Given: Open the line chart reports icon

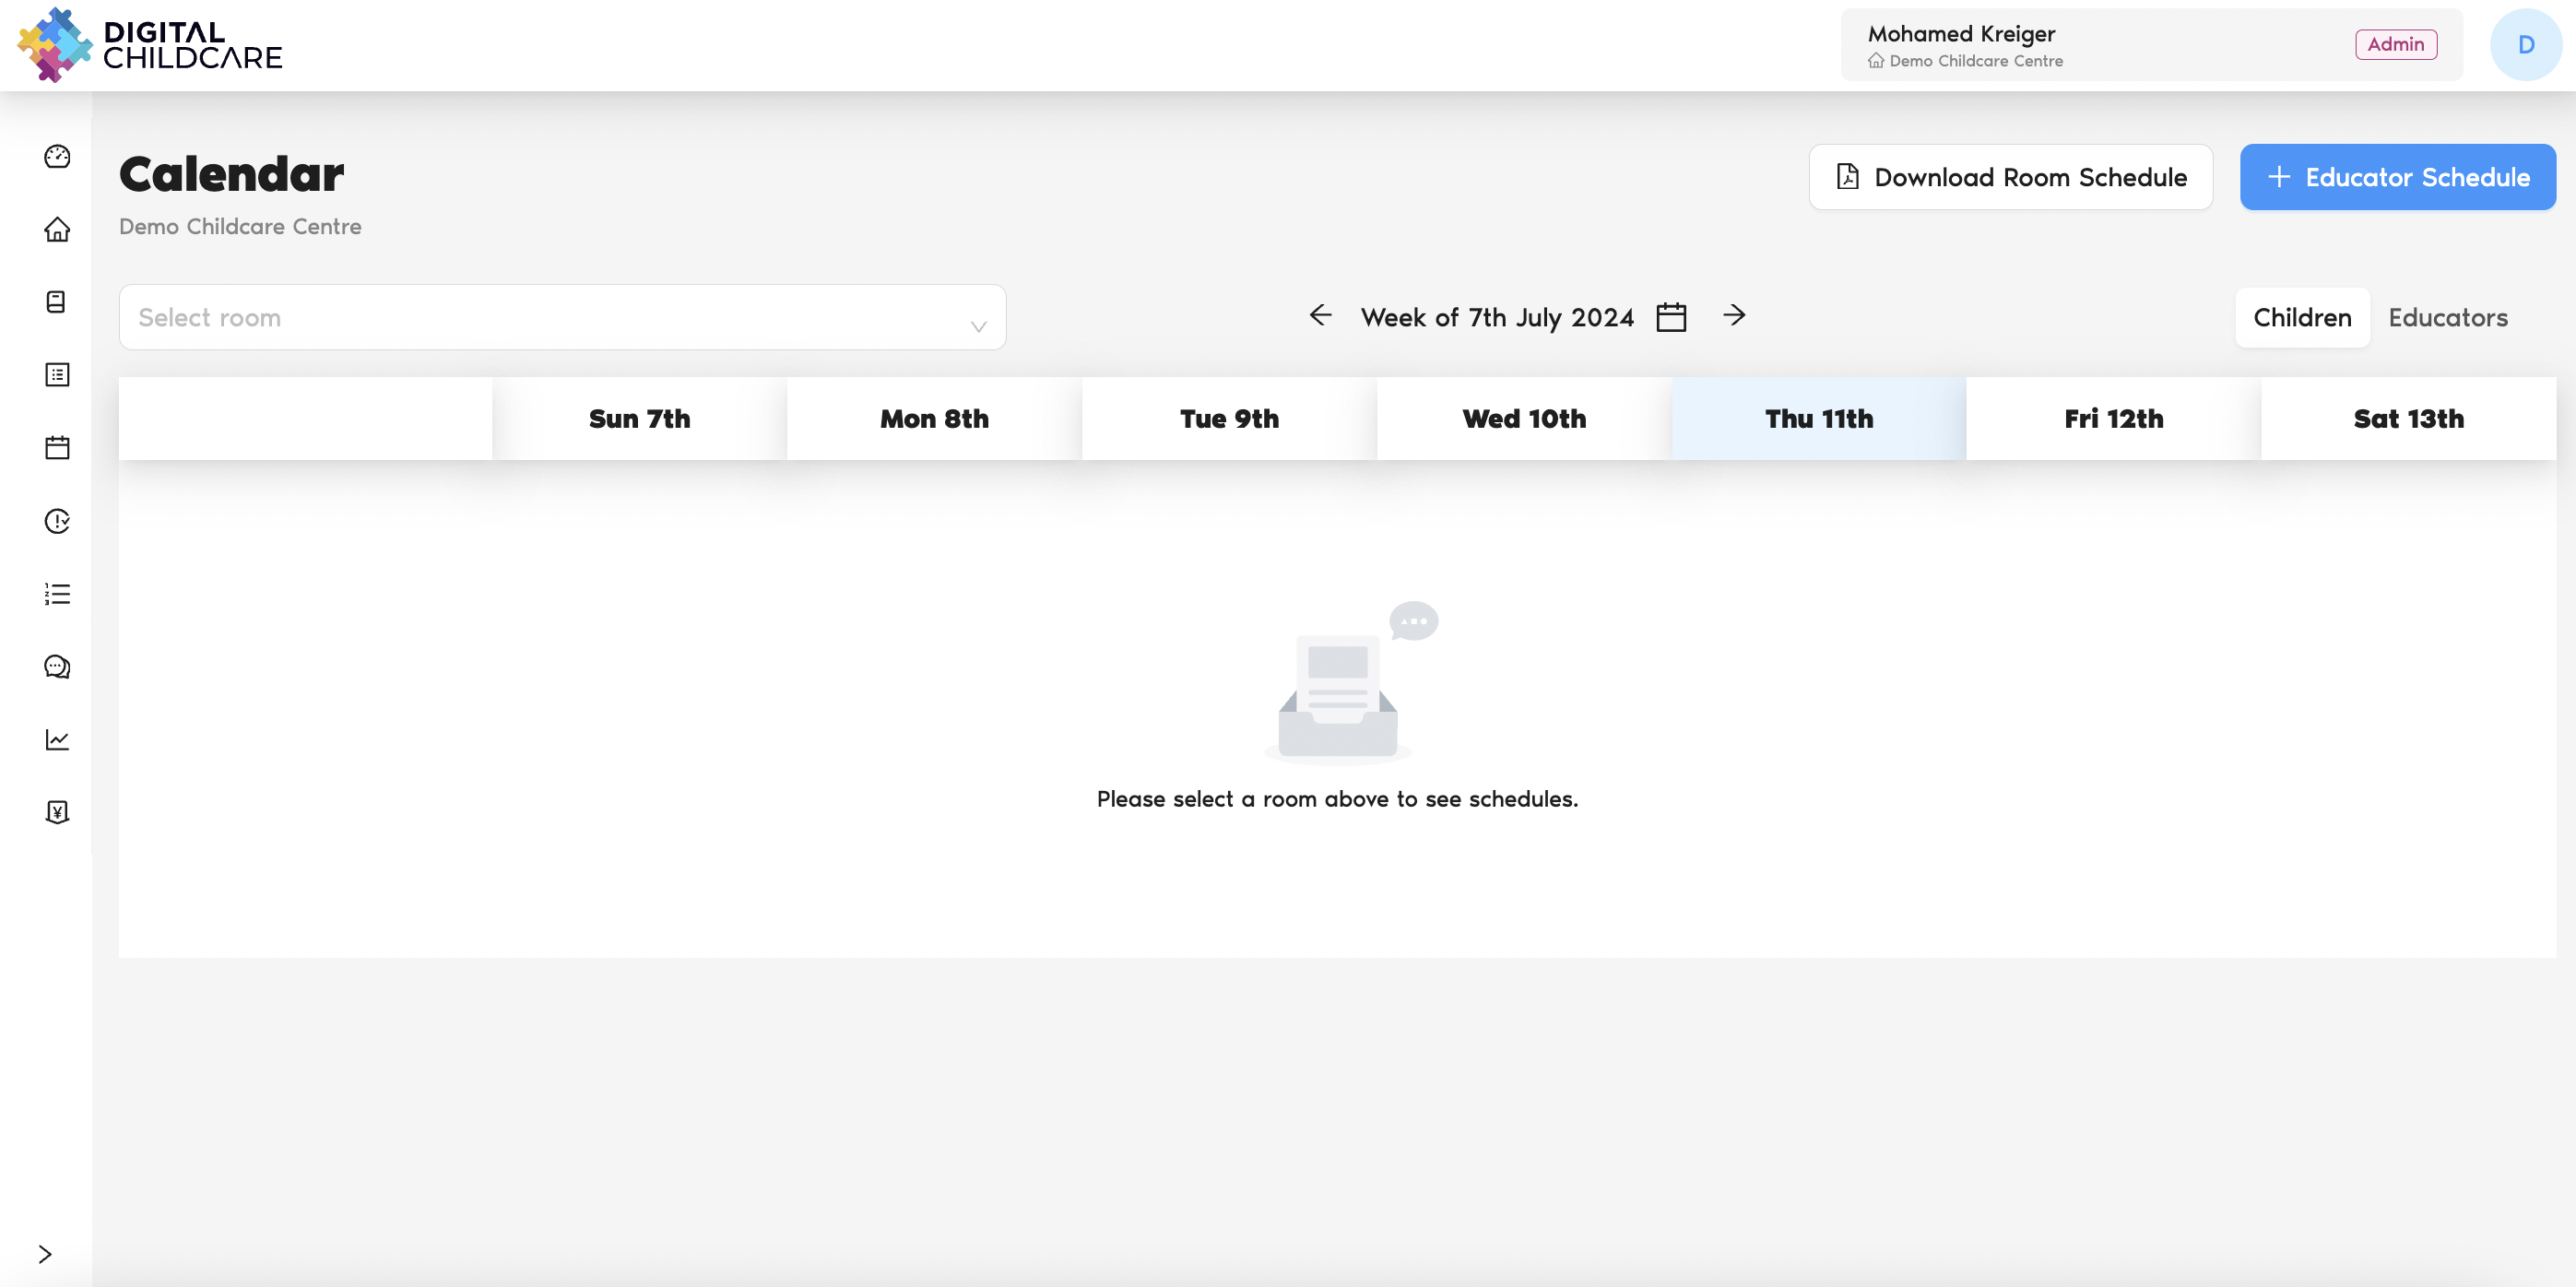Looking at the screenshot, I should tap(57, 739).
